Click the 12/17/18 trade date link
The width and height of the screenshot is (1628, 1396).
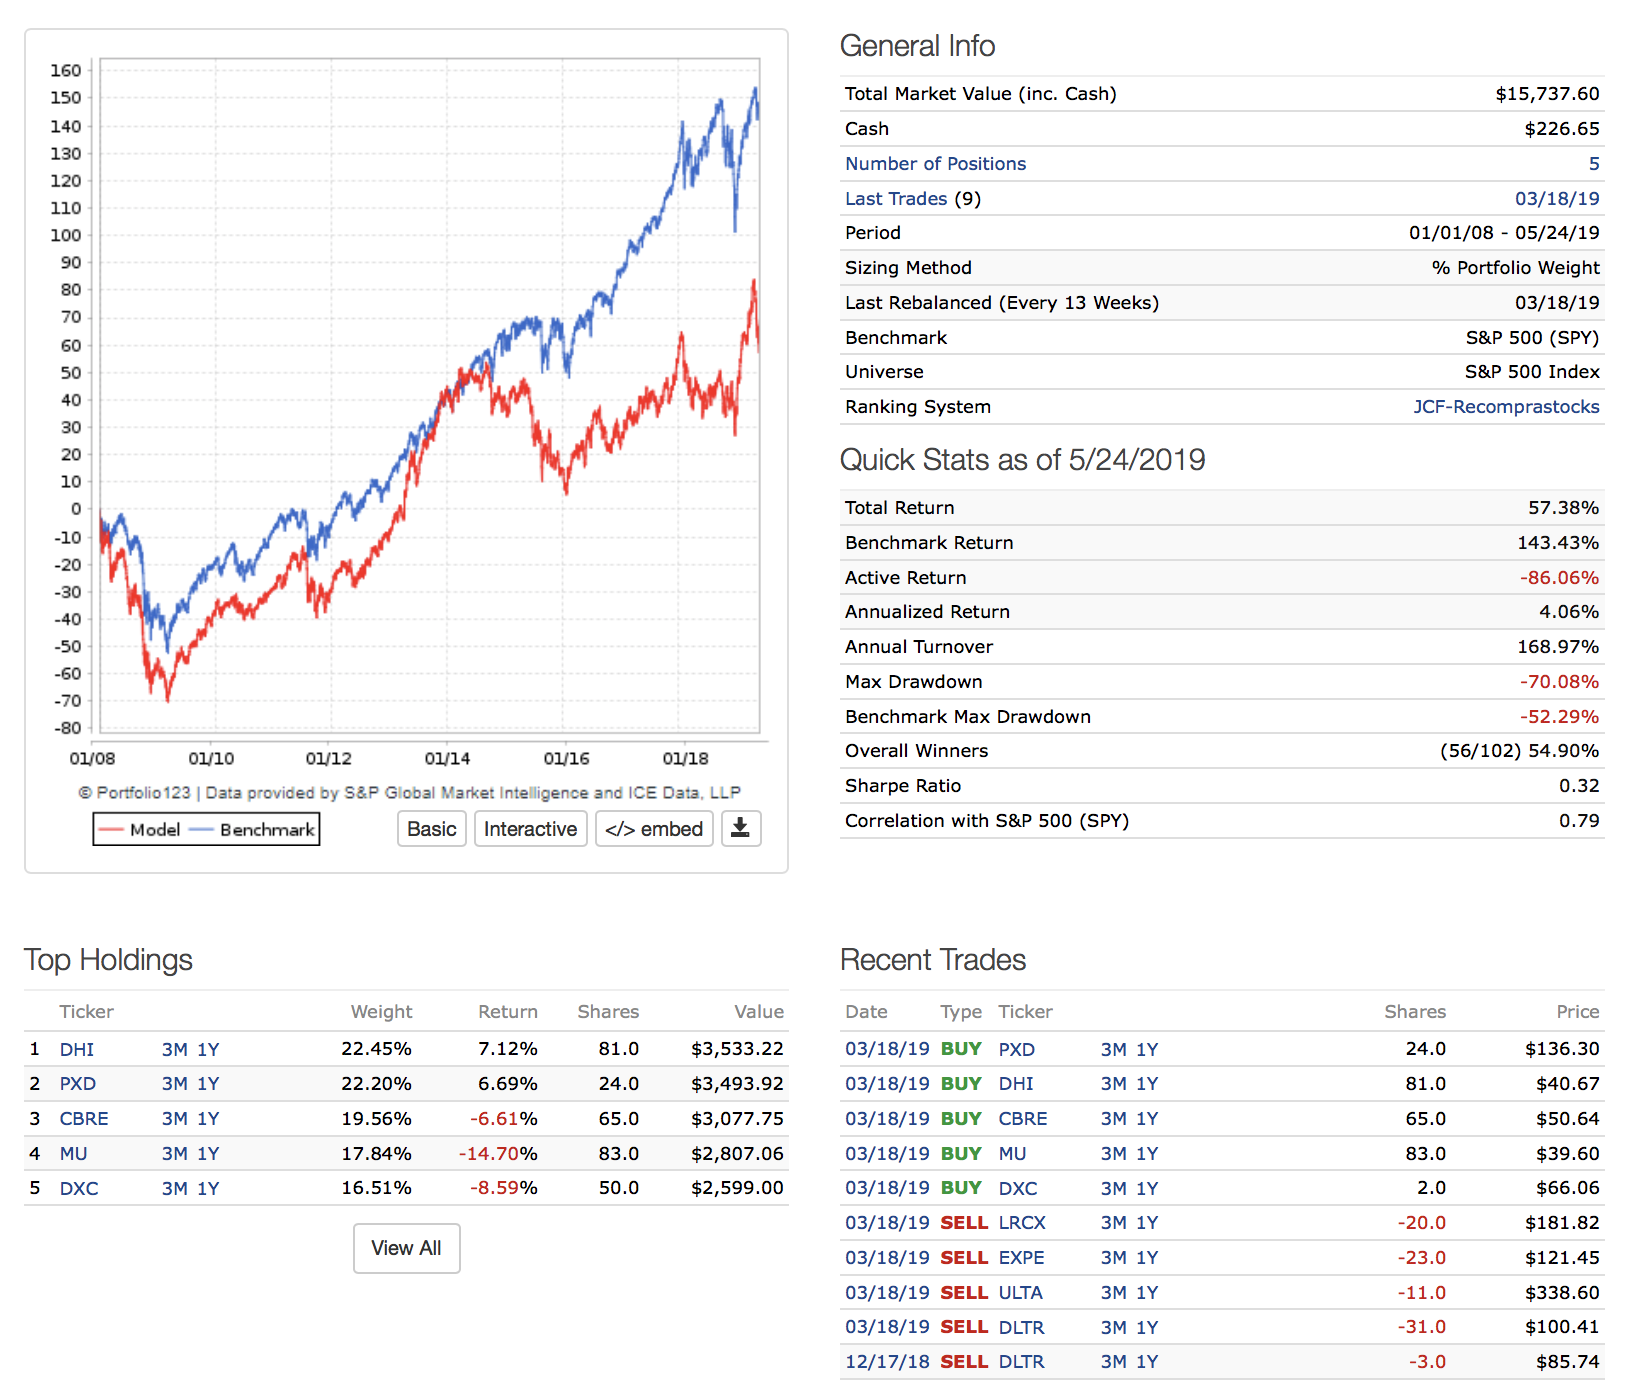click(887, 1362)
